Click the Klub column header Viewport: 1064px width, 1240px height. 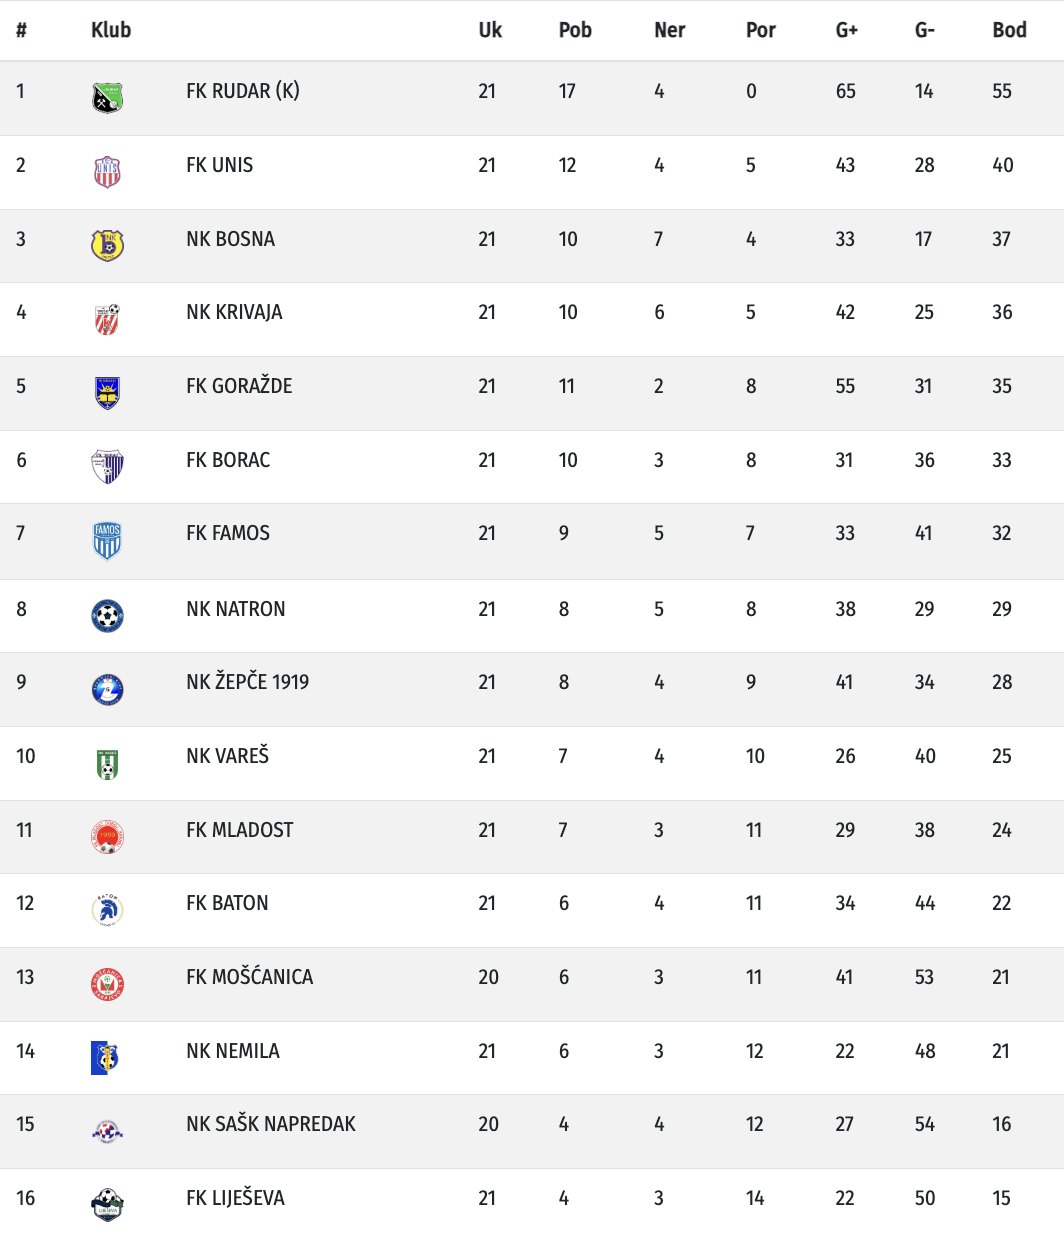[111, 30]
